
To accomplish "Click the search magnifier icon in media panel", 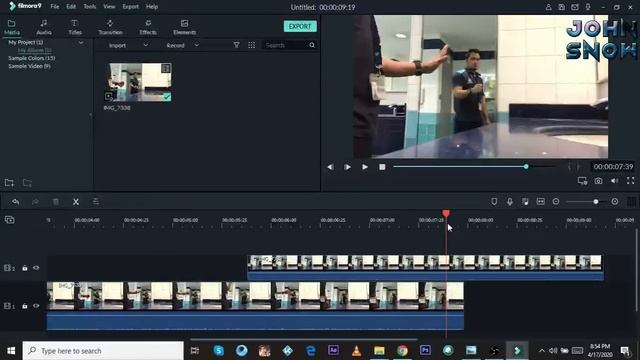I will coord(312,45).
